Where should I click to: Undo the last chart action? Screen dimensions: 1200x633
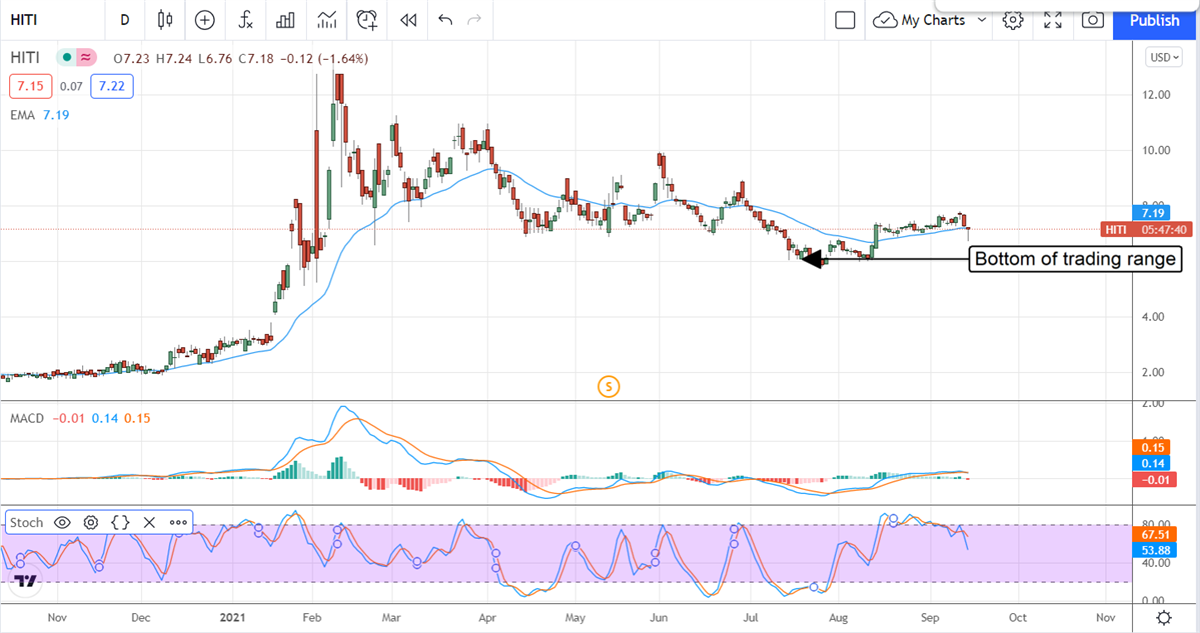[x=445, y=20]
